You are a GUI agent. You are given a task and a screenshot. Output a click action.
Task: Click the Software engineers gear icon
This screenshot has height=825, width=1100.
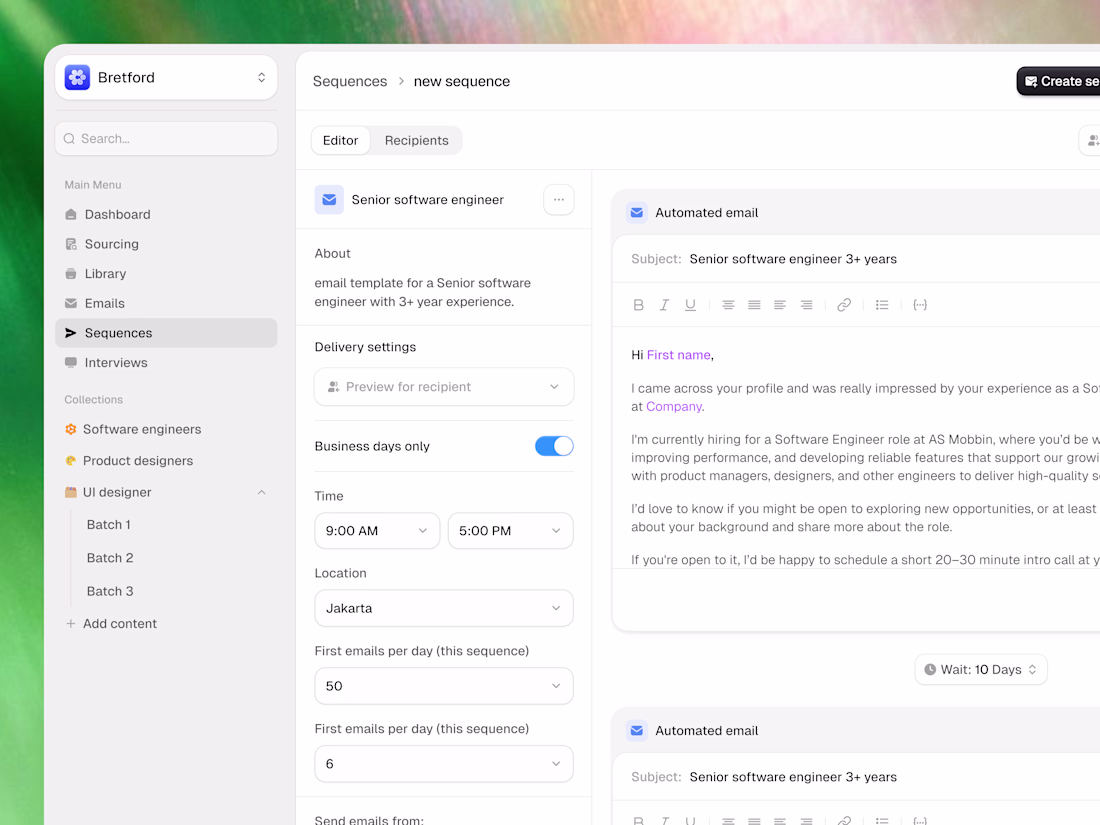click(x=71, y=429)
